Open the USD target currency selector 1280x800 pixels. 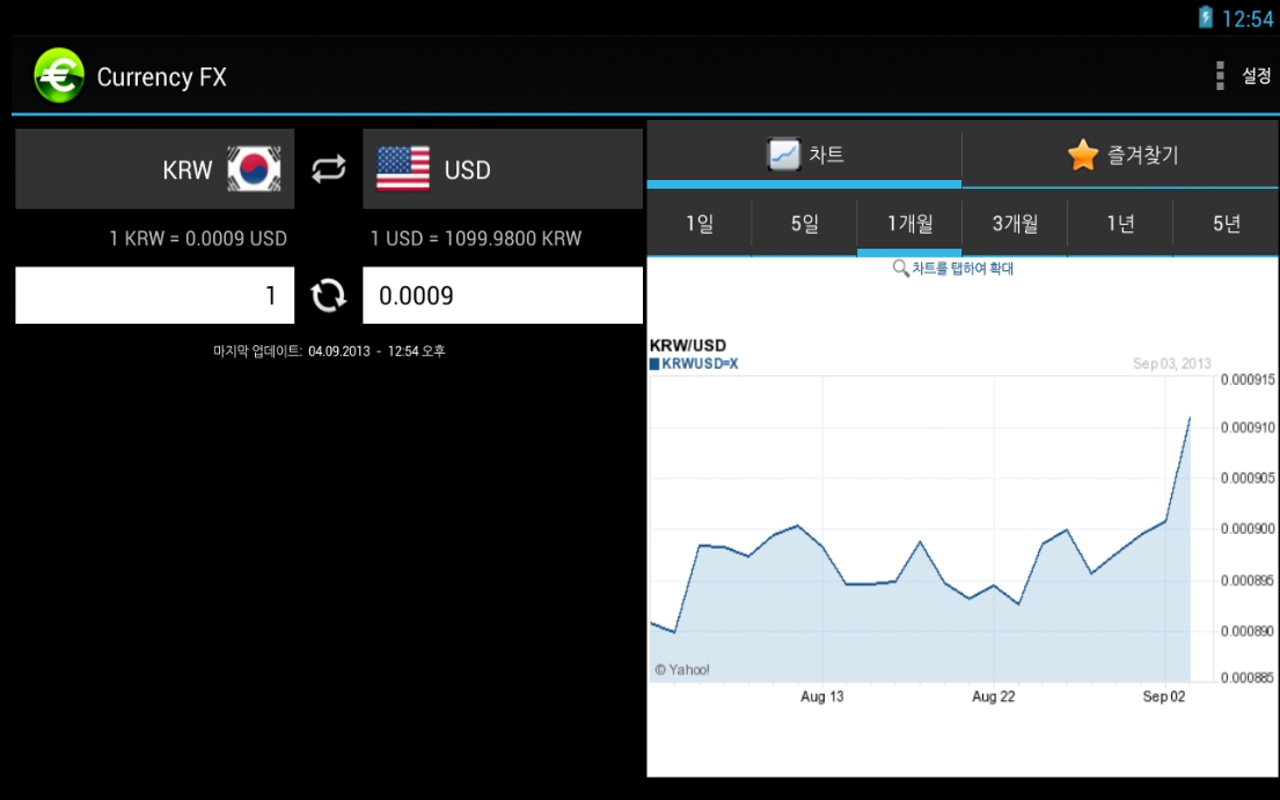pyautogui.click(x=503, y=169)
